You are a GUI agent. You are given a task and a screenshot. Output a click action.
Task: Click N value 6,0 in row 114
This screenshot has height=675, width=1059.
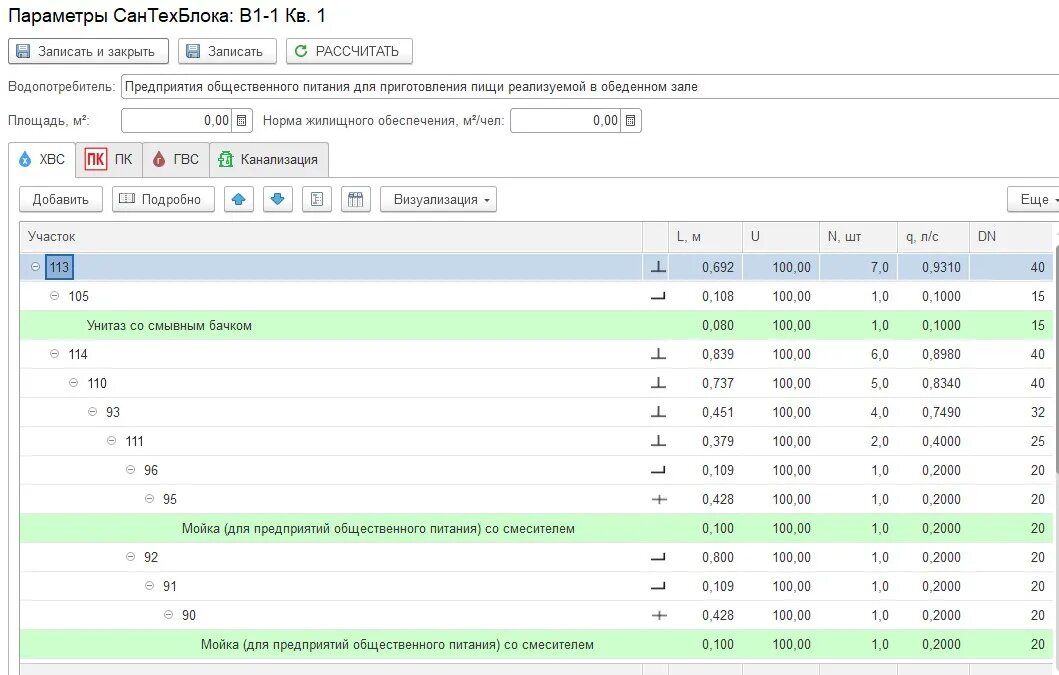click(x=880, y=355)
